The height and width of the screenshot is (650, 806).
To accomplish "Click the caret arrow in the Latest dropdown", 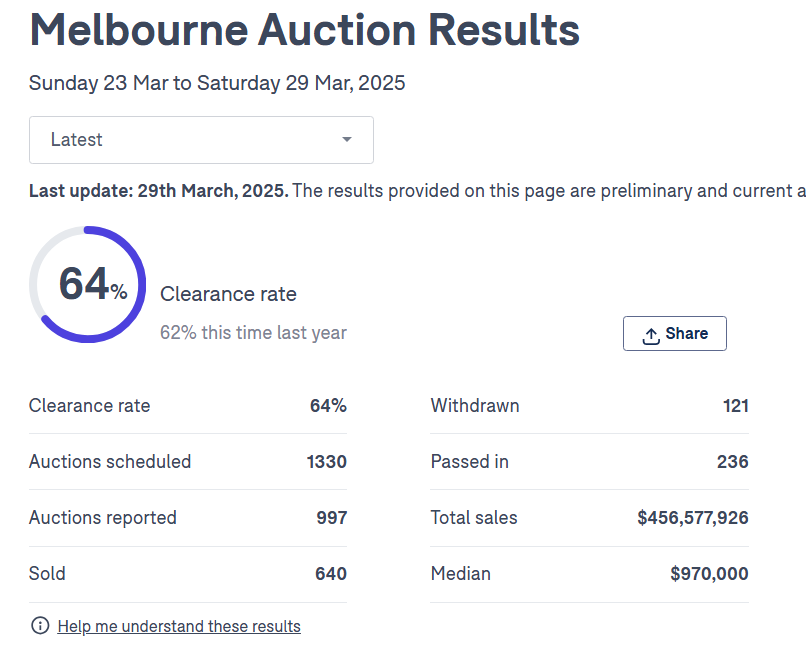I will pos(347,140).
